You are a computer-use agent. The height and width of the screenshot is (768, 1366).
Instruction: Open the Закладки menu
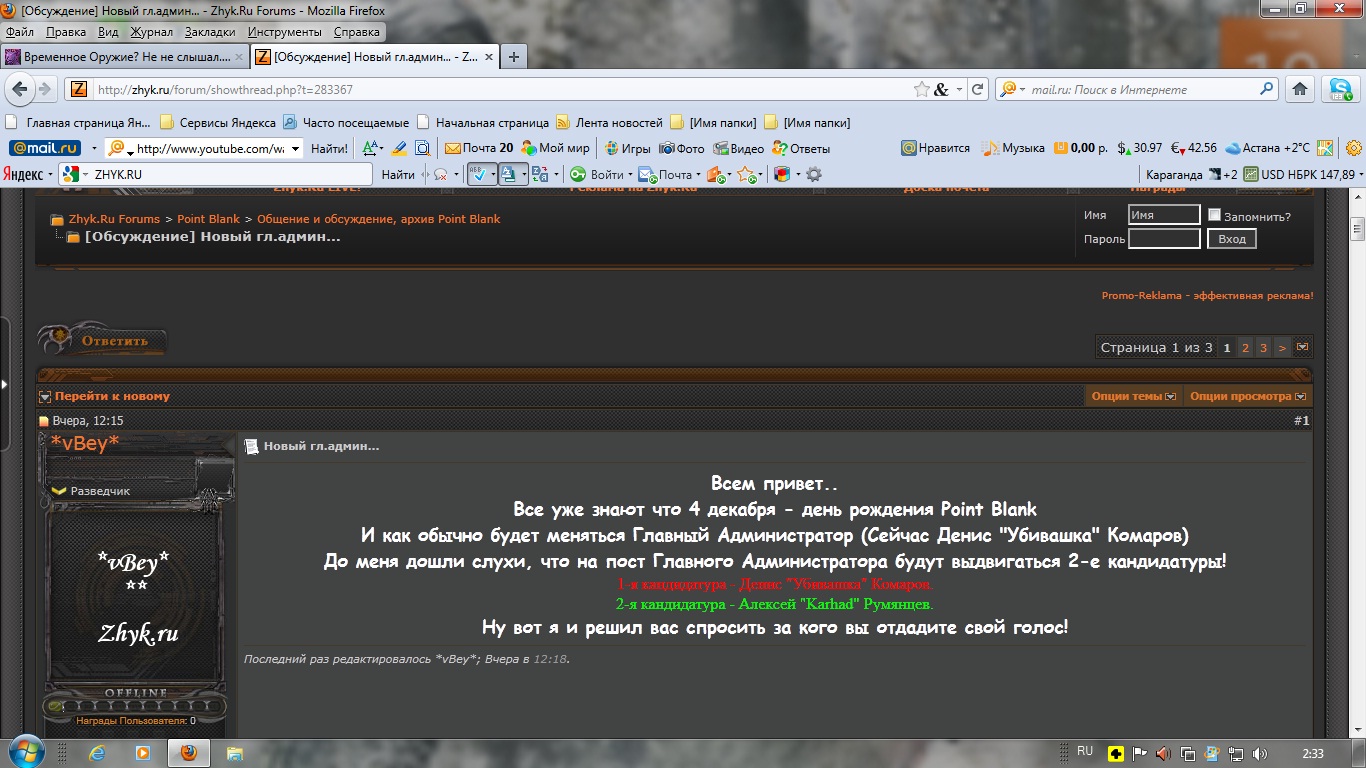pos(209,32)
